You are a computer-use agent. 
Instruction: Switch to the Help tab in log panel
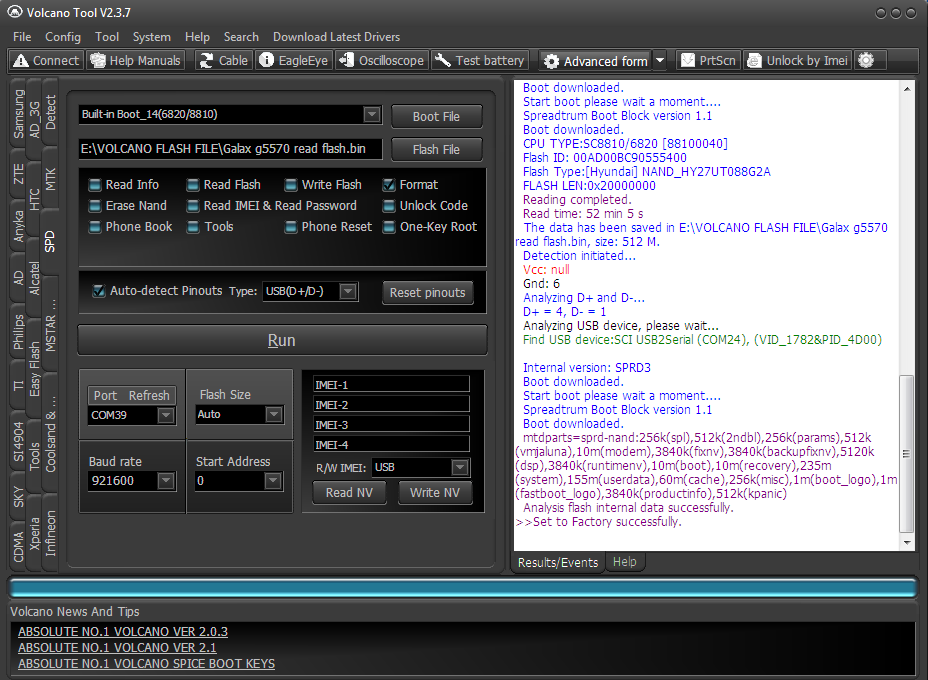[624, 562]
